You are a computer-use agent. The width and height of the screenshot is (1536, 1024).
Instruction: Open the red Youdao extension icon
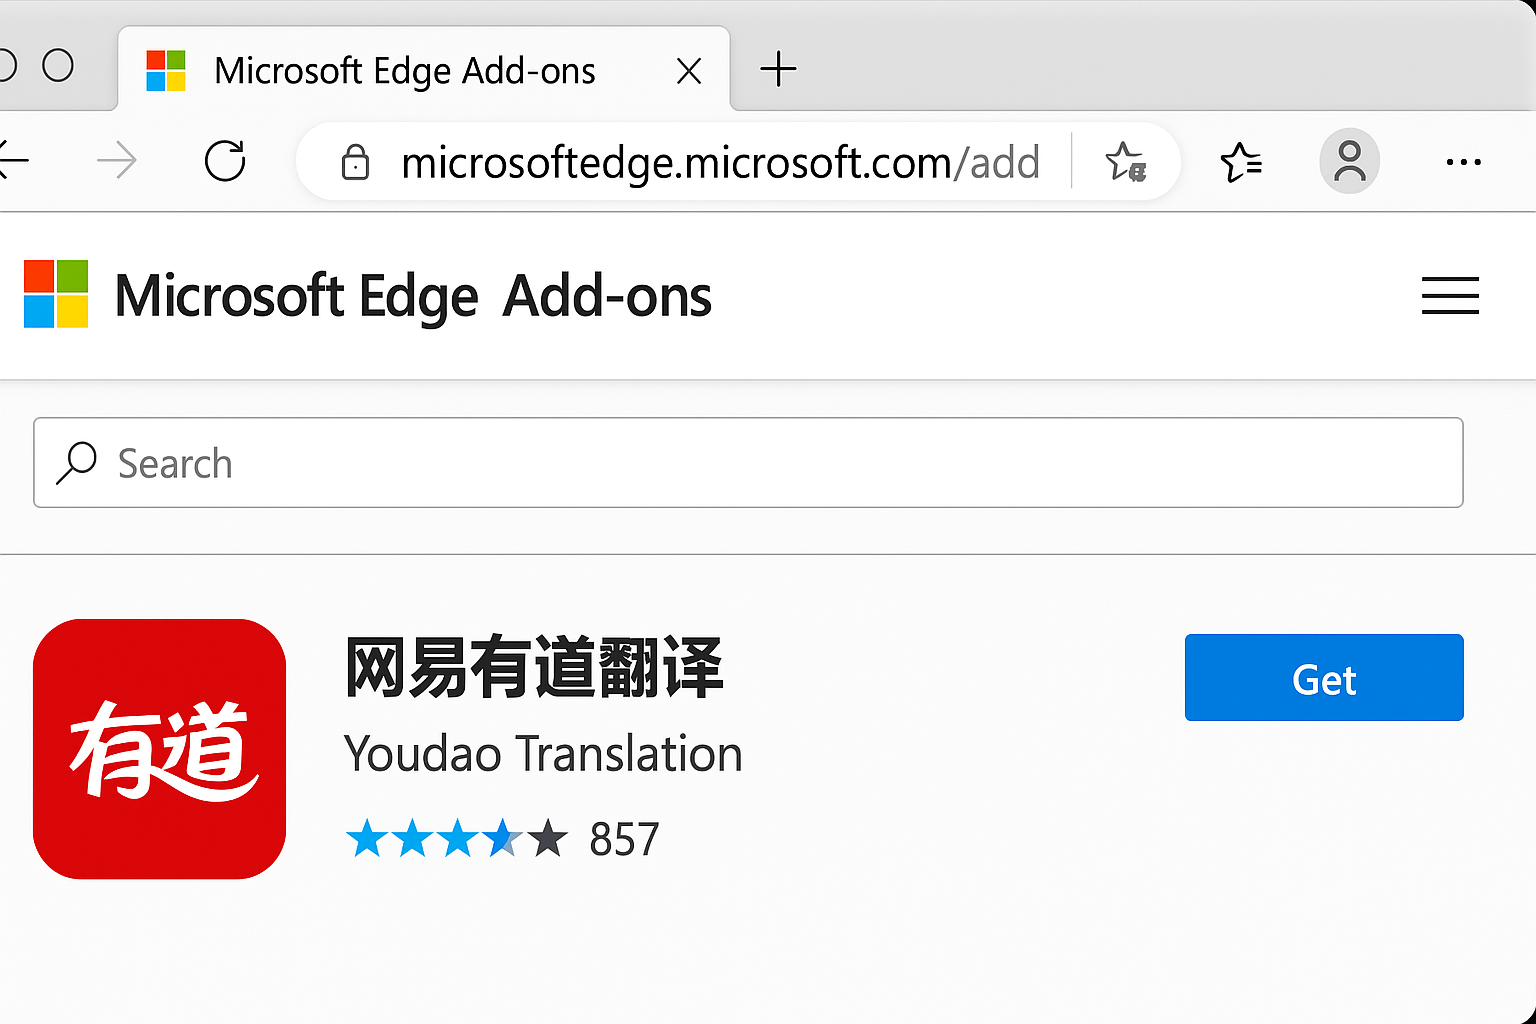[x=159, y=749]
